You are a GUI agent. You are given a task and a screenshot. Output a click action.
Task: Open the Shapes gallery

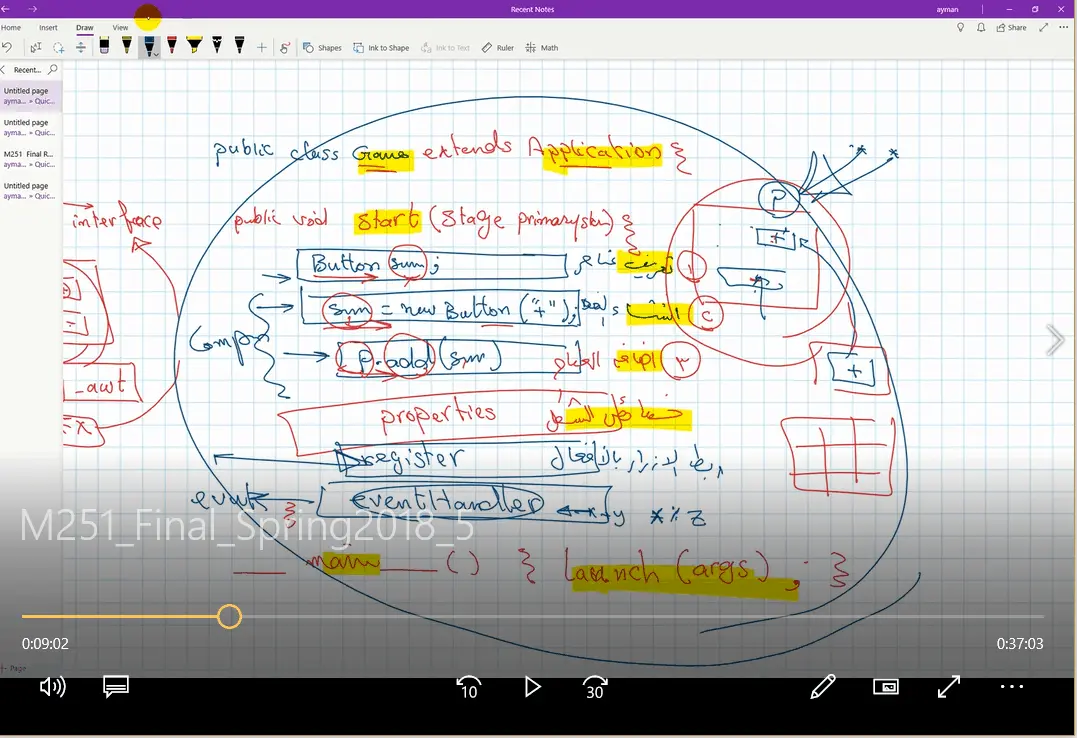point(322,47)
